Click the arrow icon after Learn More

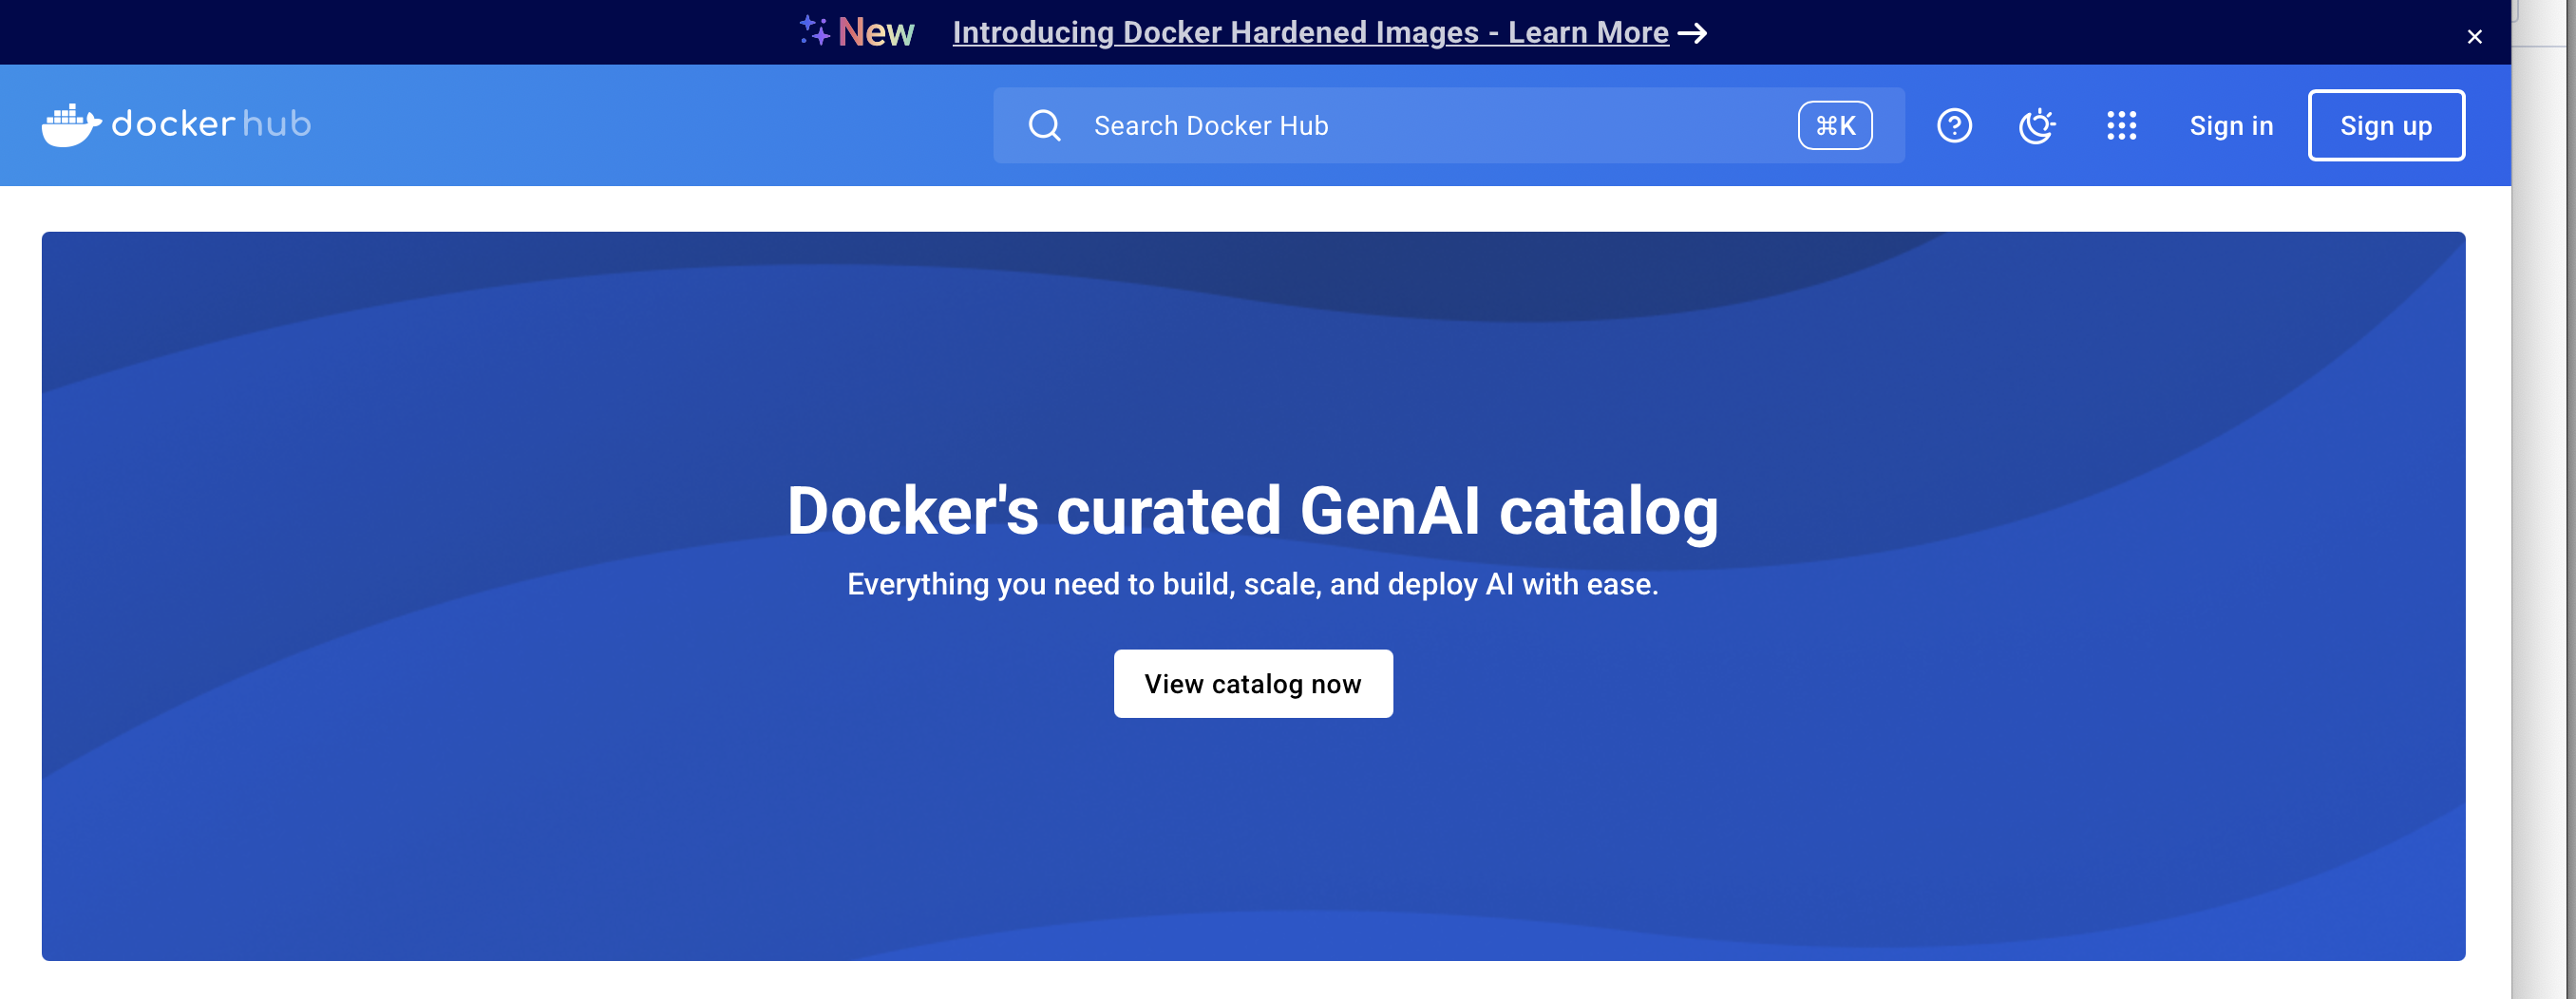click(1692, 33)
